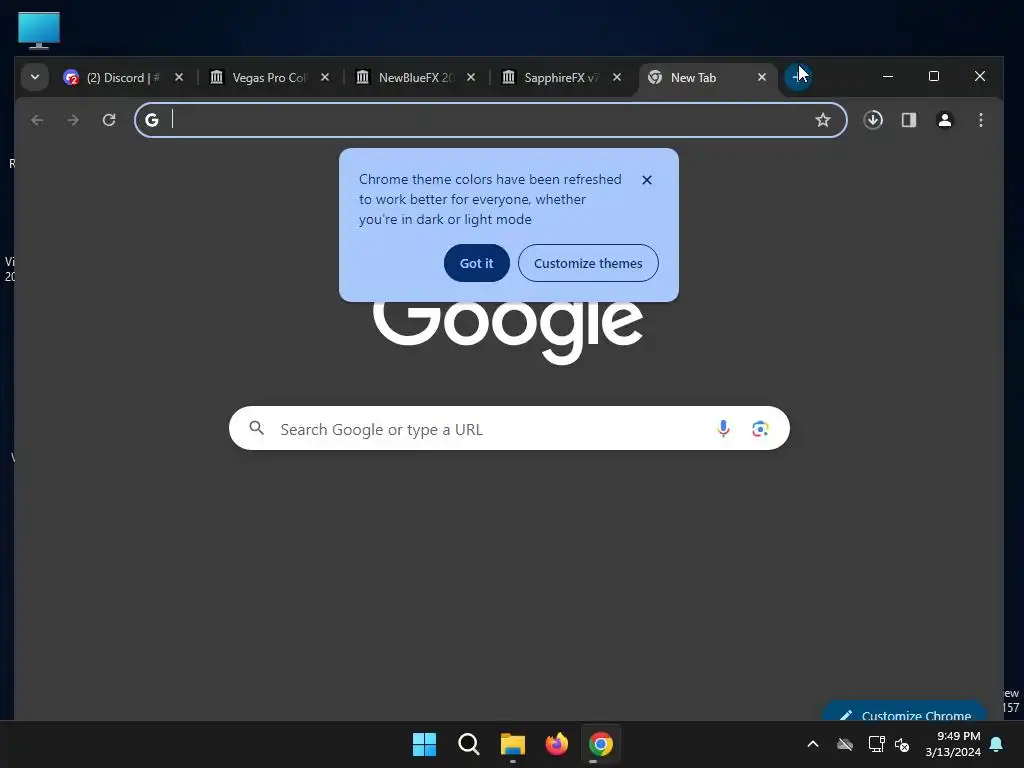1024x768 pixels.
Task: Open a new tab with plus button
Action: pyautogui.click(x=797, y=77)
